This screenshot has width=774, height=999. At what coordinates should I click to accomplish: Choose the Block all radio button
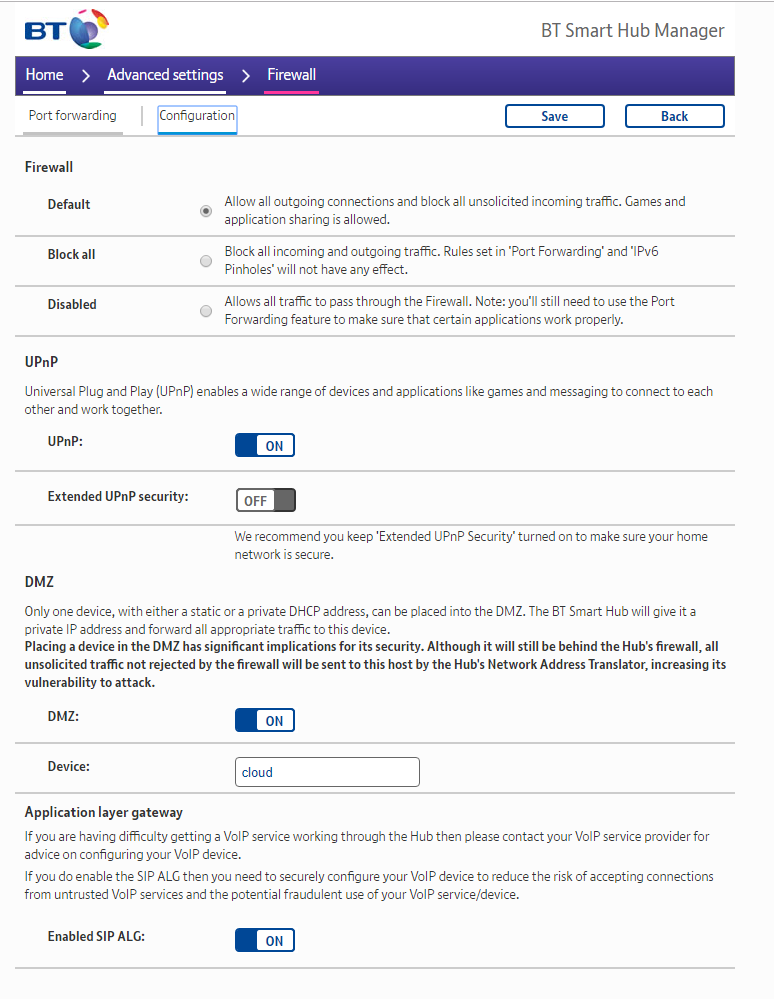click(x=206, y=261)
